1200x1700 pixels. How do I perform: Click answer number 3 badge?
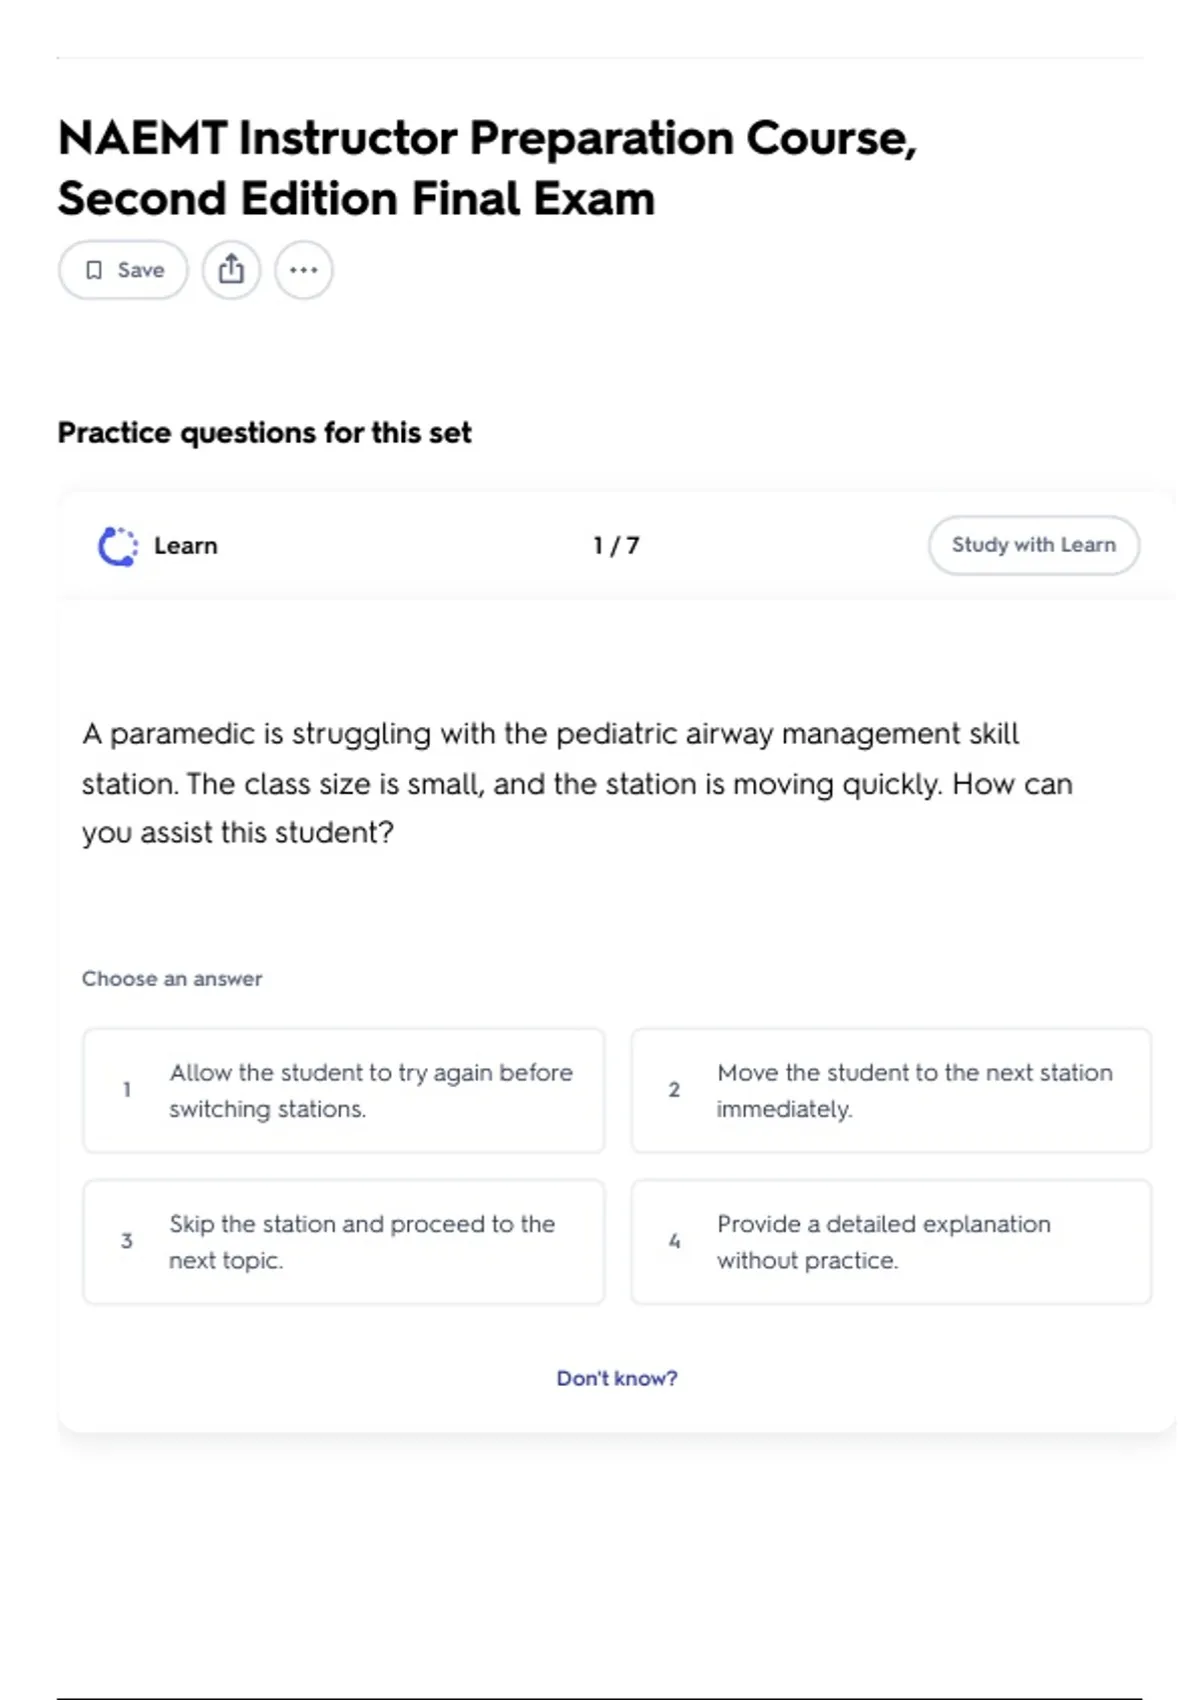(x=127, y=1241)
